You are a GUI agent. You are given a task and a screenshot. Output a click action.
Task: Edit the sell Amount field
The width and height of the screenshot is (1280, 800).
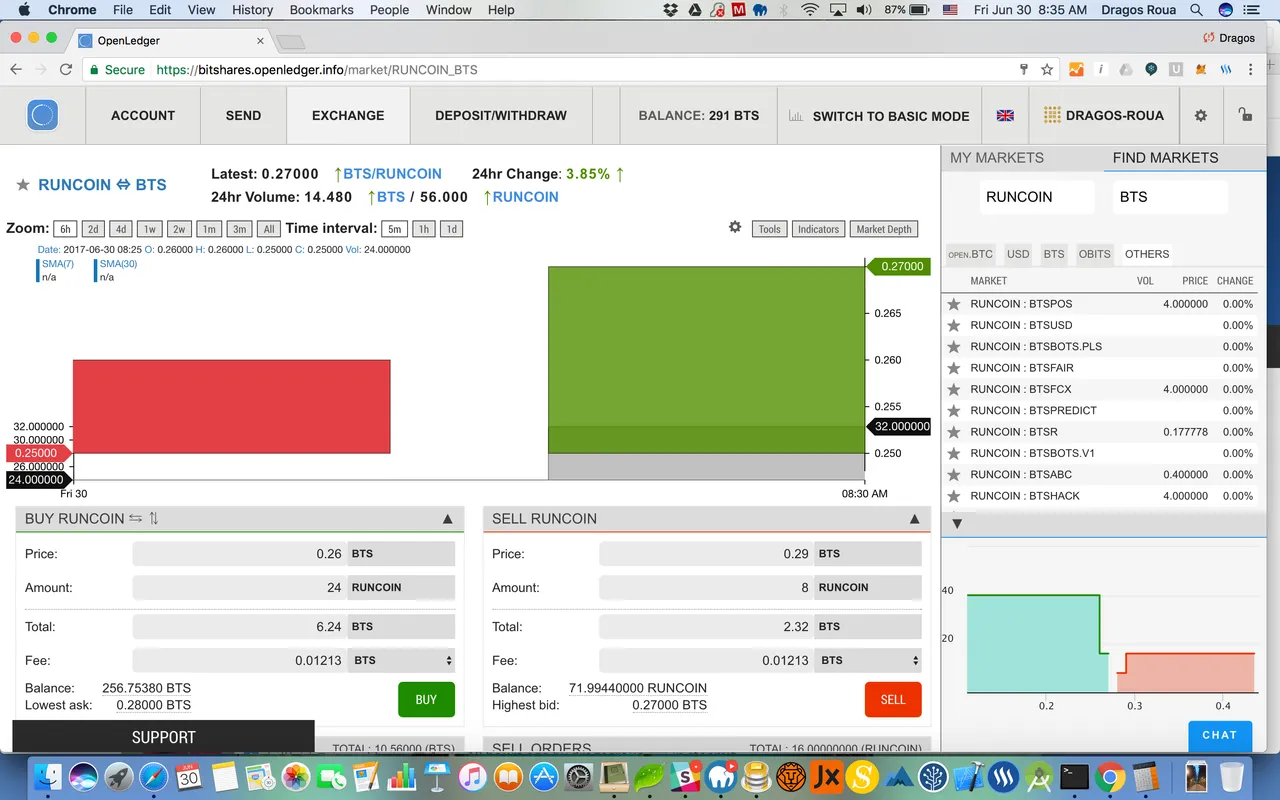pyautogui.click(x=707, y=588)
